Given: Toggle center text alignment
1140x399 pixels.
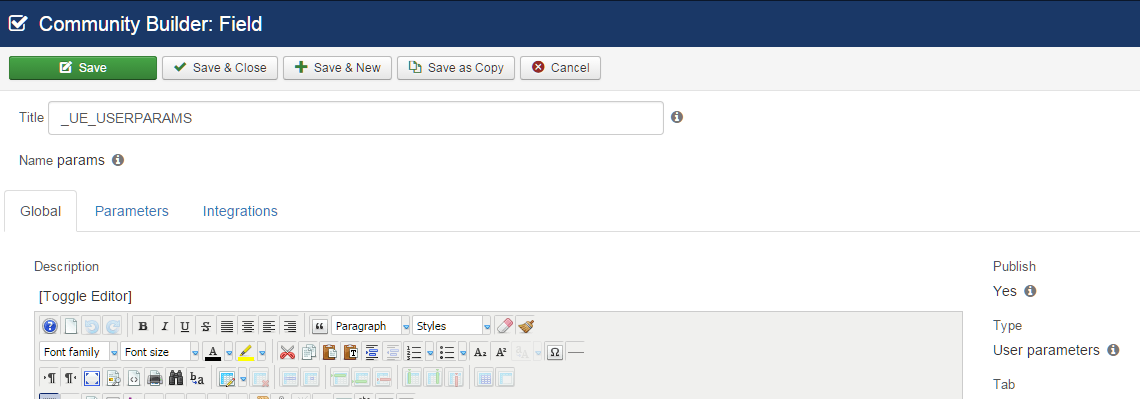Looking at the screenshot, I should [x=248, y=326].
